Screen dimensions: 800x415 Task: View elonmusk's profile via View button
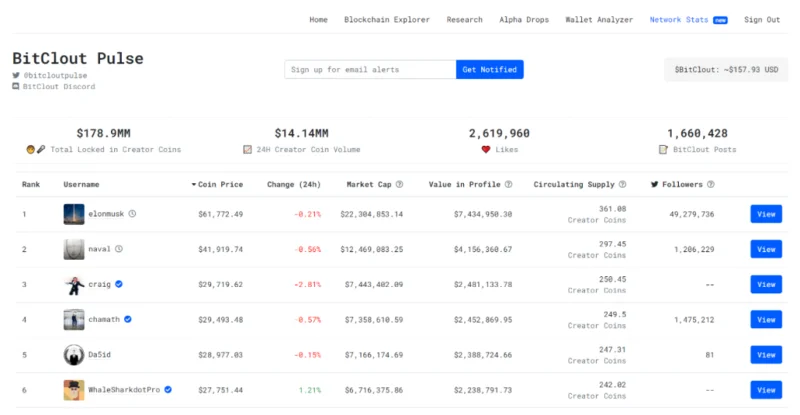pos(766,214)
